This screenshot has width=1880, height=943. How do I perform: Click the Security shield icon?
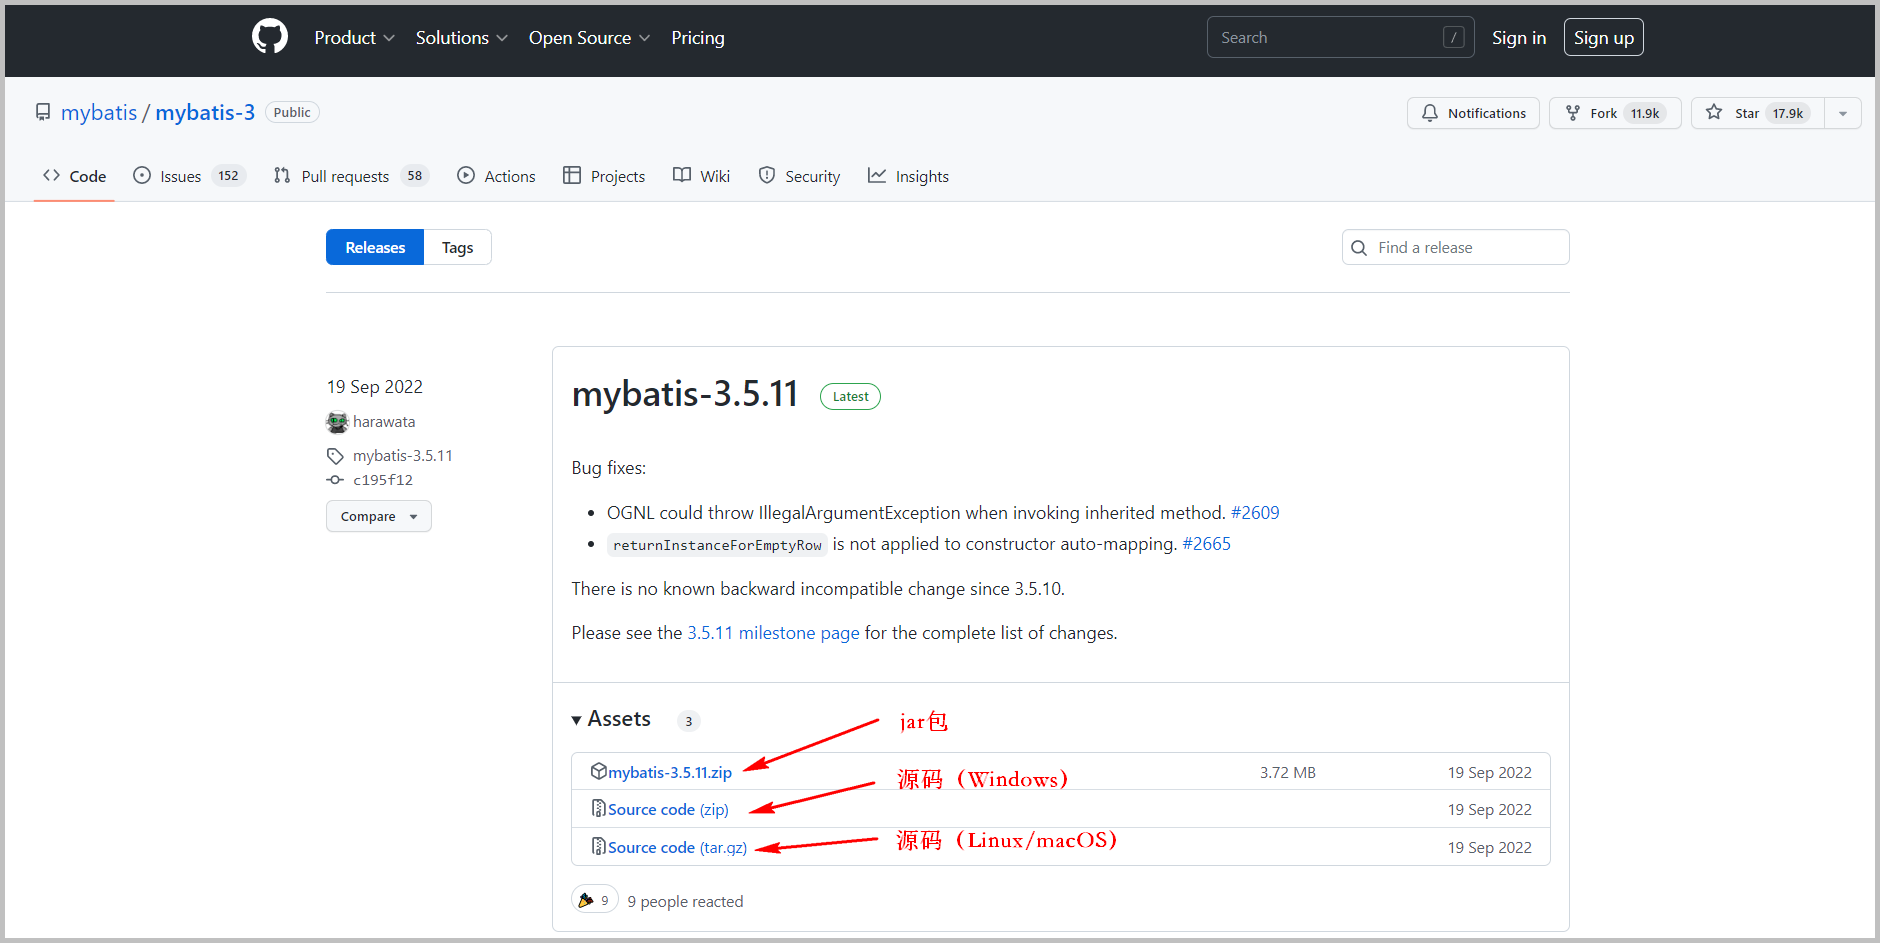[767, 175]
